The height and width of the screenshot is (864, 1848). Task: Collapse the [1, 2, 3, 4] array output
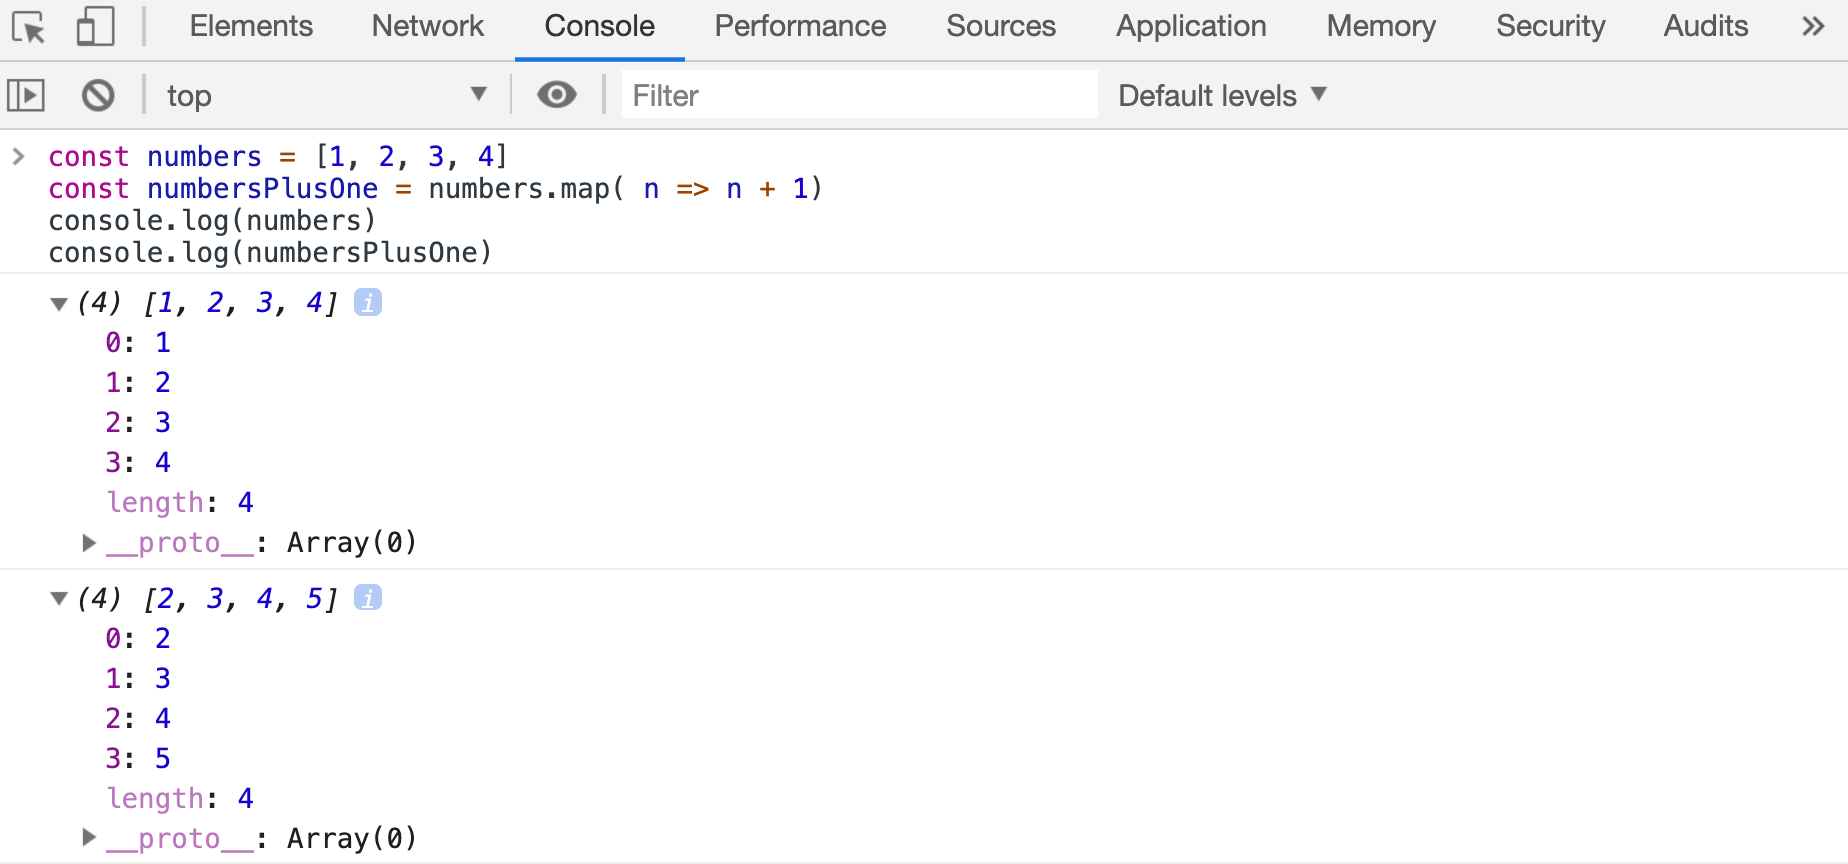[x=59, y=303]
